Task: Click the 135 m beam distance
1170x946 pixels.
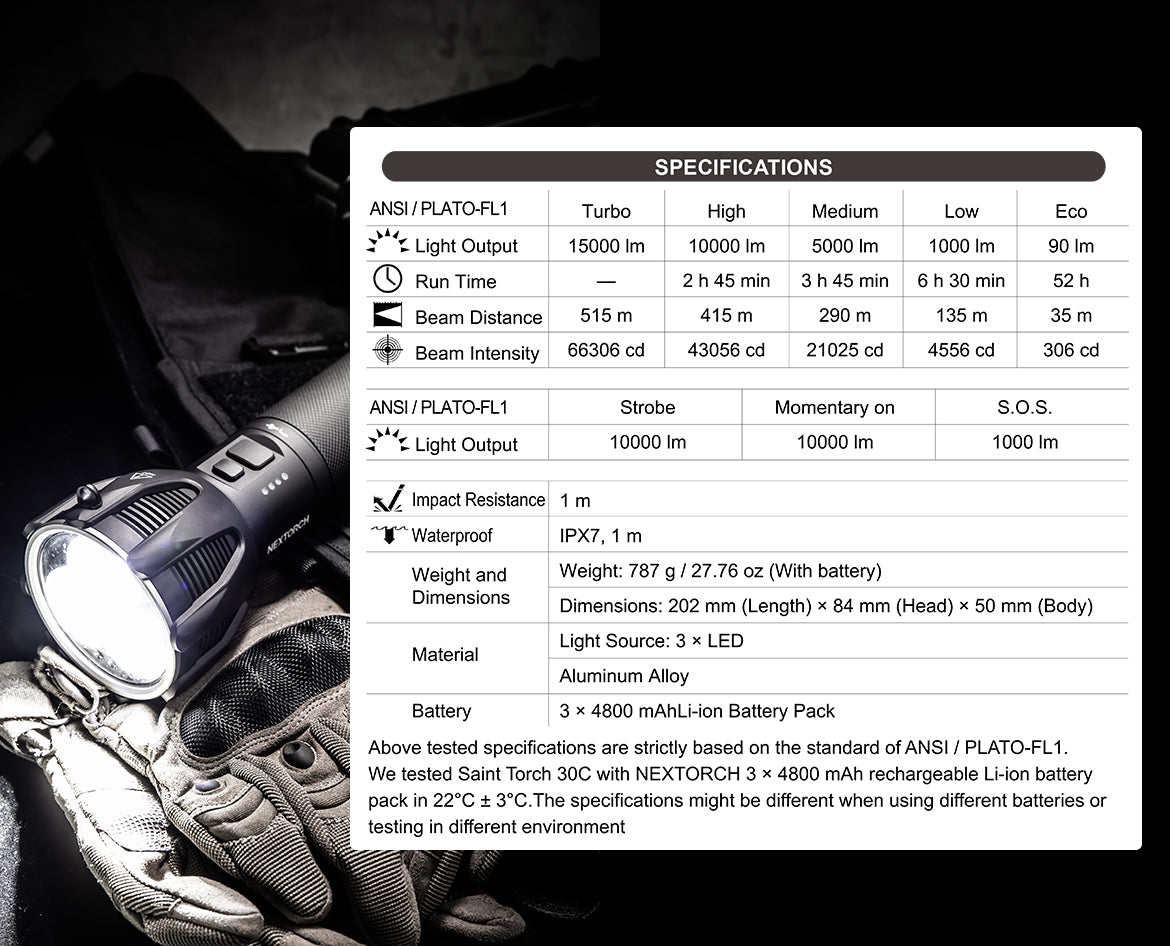Action: (961, 315)
